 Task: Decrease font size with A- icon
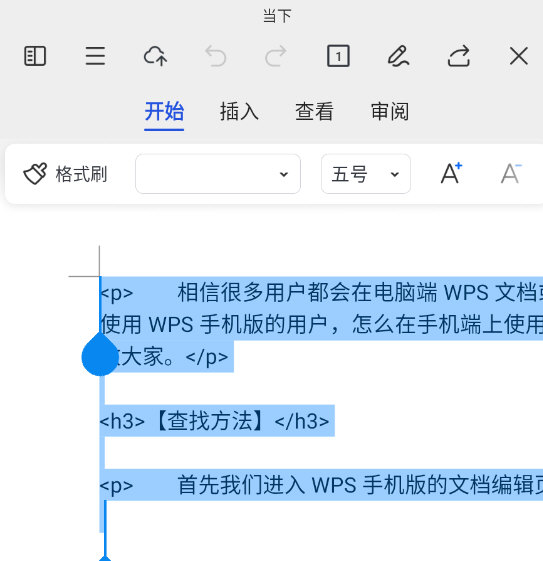pos(511,174)
